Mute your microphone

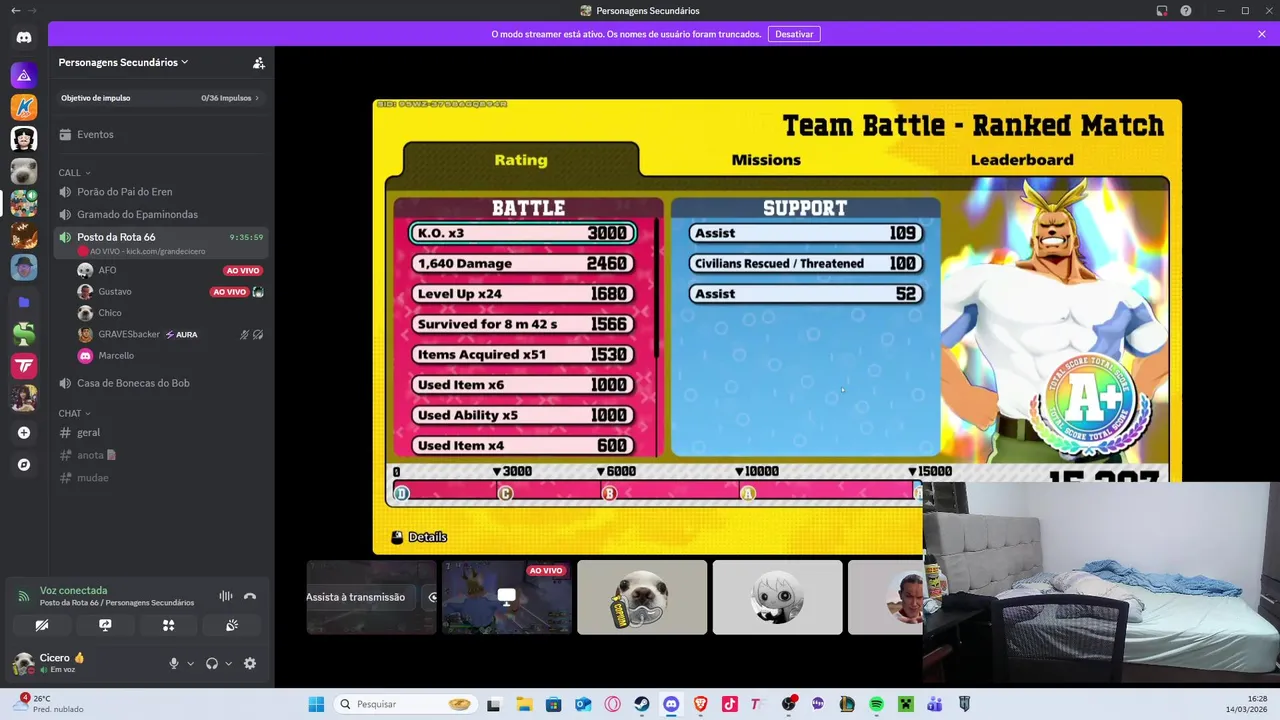174,663
